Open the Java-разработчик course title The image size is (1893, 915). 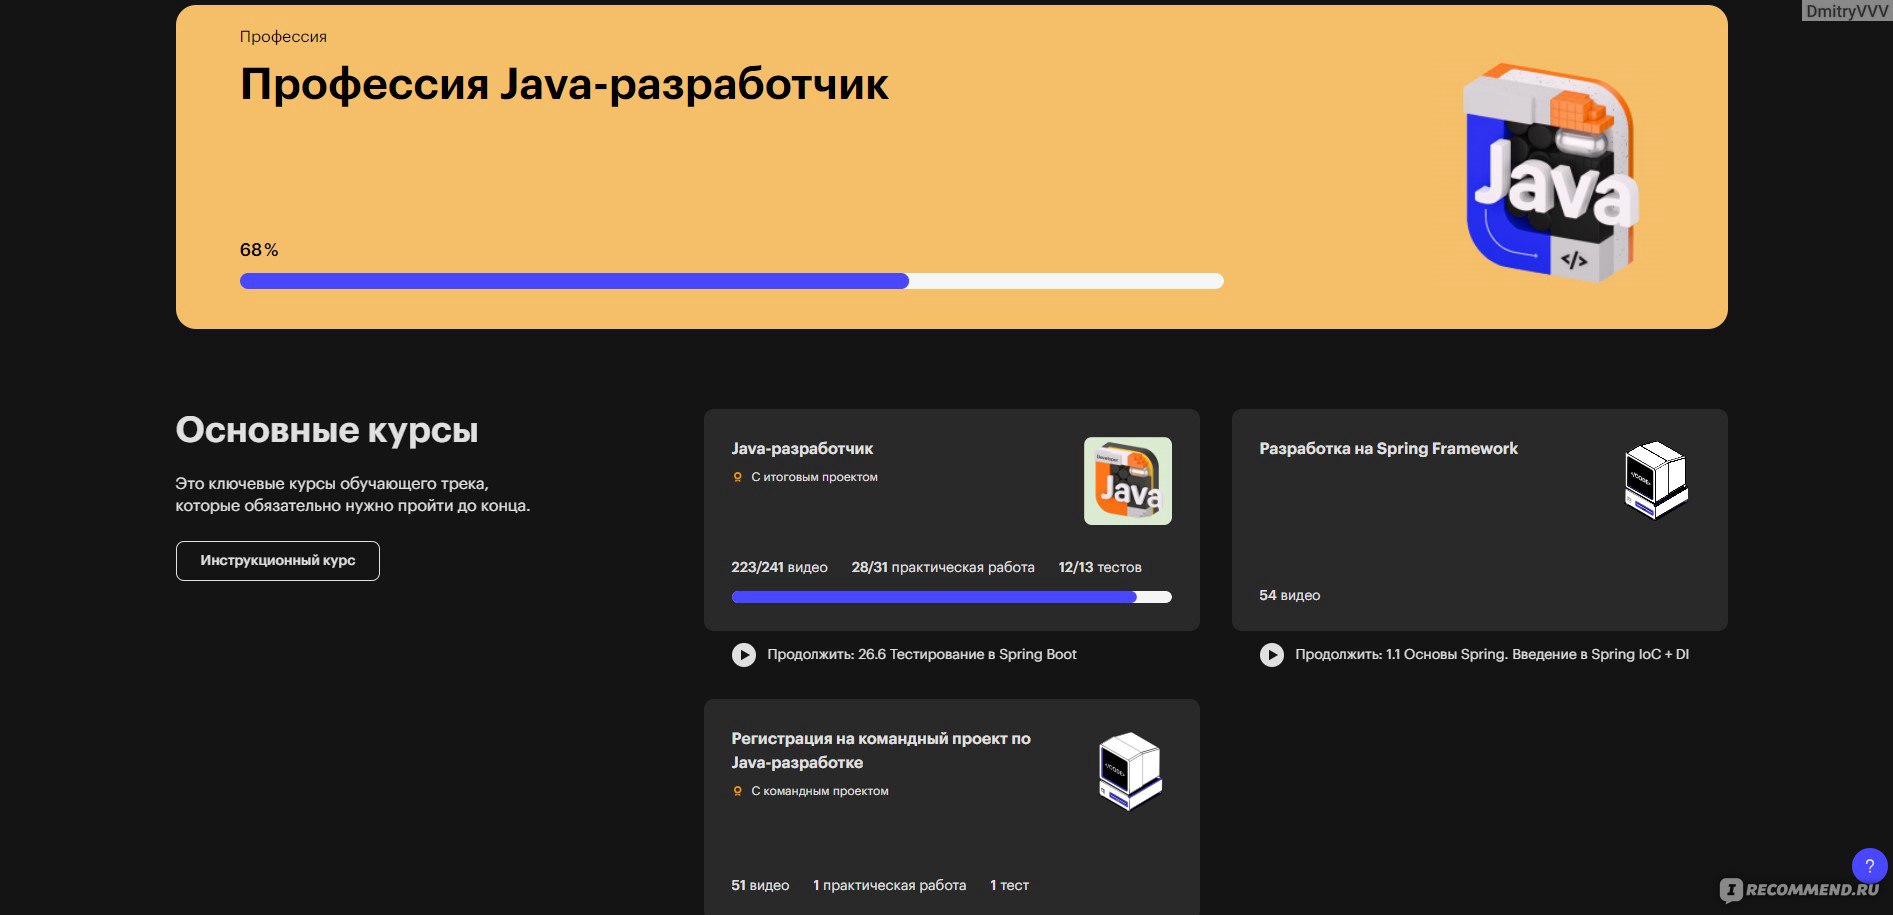click(802, 449)
